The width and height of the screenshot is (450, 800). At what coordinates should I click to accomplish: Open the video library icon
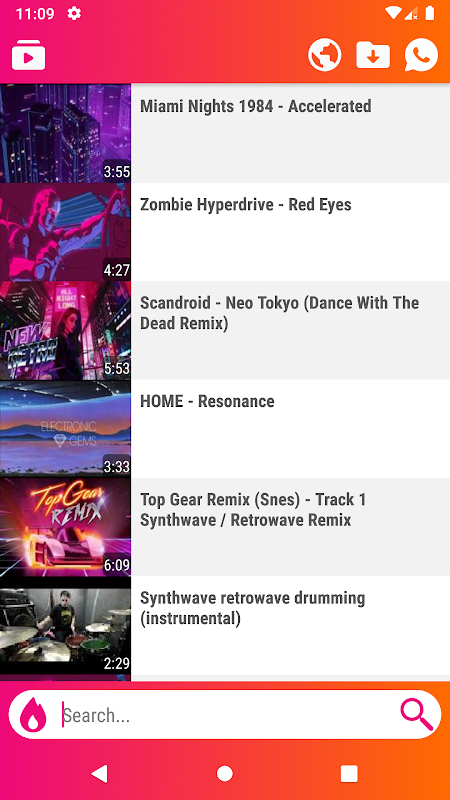tap(29, 55)
